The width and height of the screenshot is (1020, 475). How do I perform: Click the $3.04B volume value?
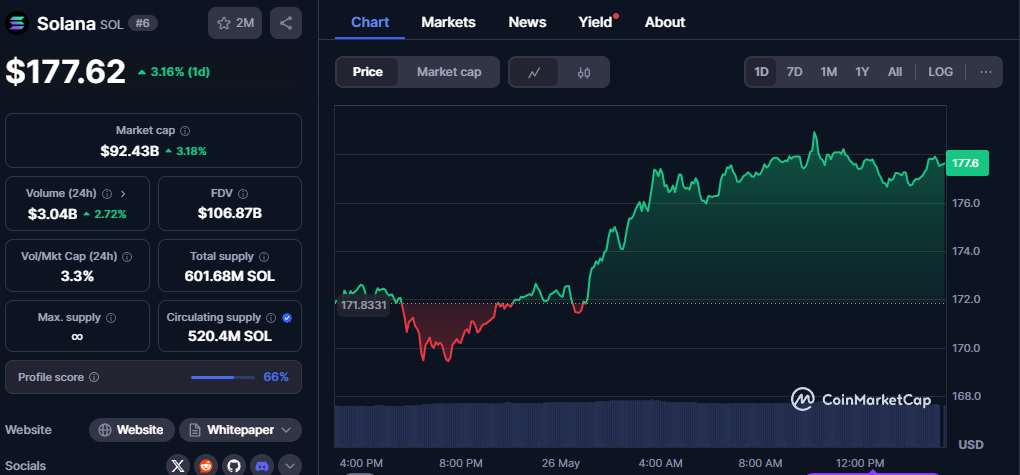52,213
